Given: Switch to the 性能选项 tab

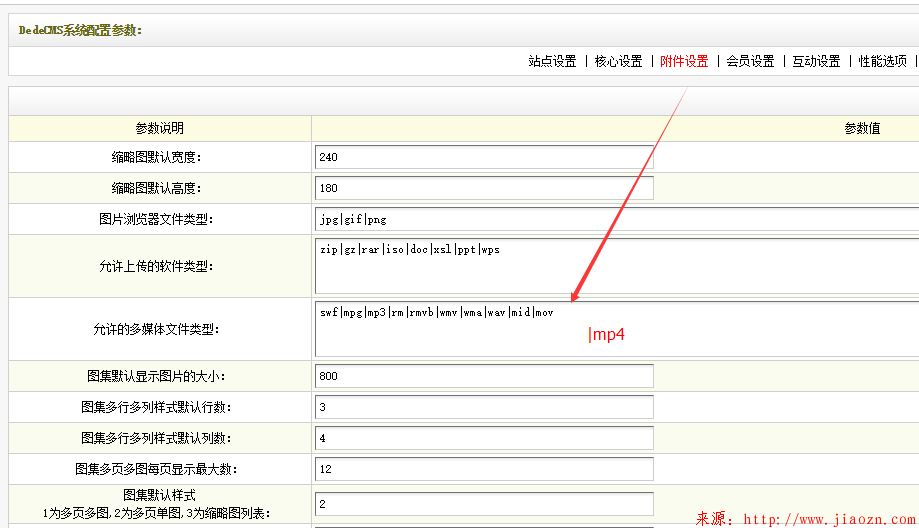Looking at the screenshot, I should [882, 61].
